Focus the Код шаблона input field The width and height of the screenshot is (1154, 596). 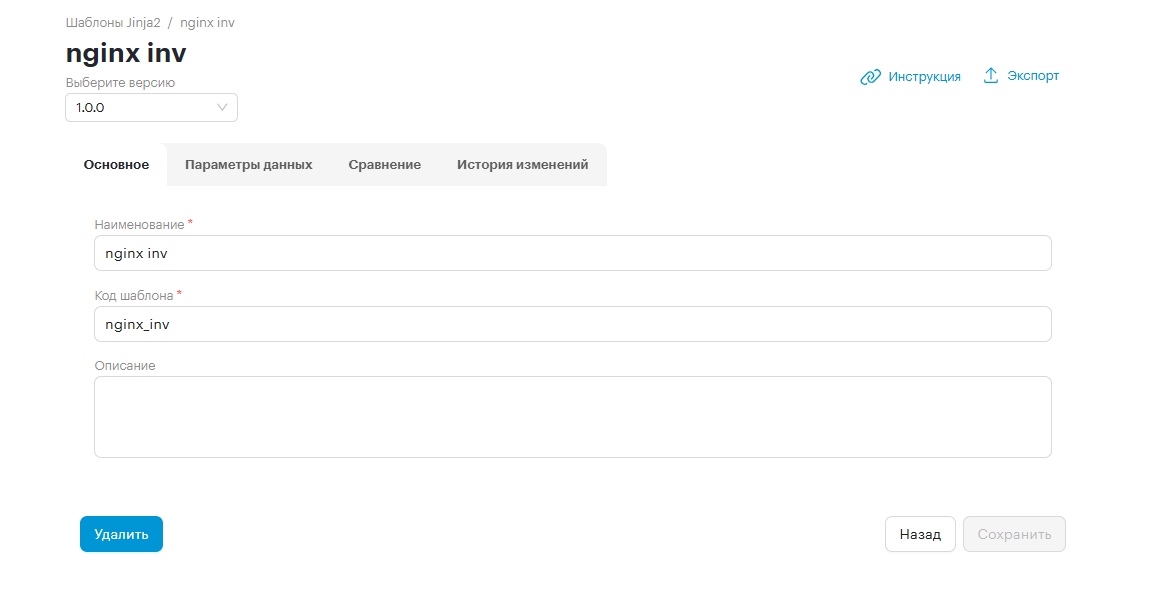tap(573, 324)
